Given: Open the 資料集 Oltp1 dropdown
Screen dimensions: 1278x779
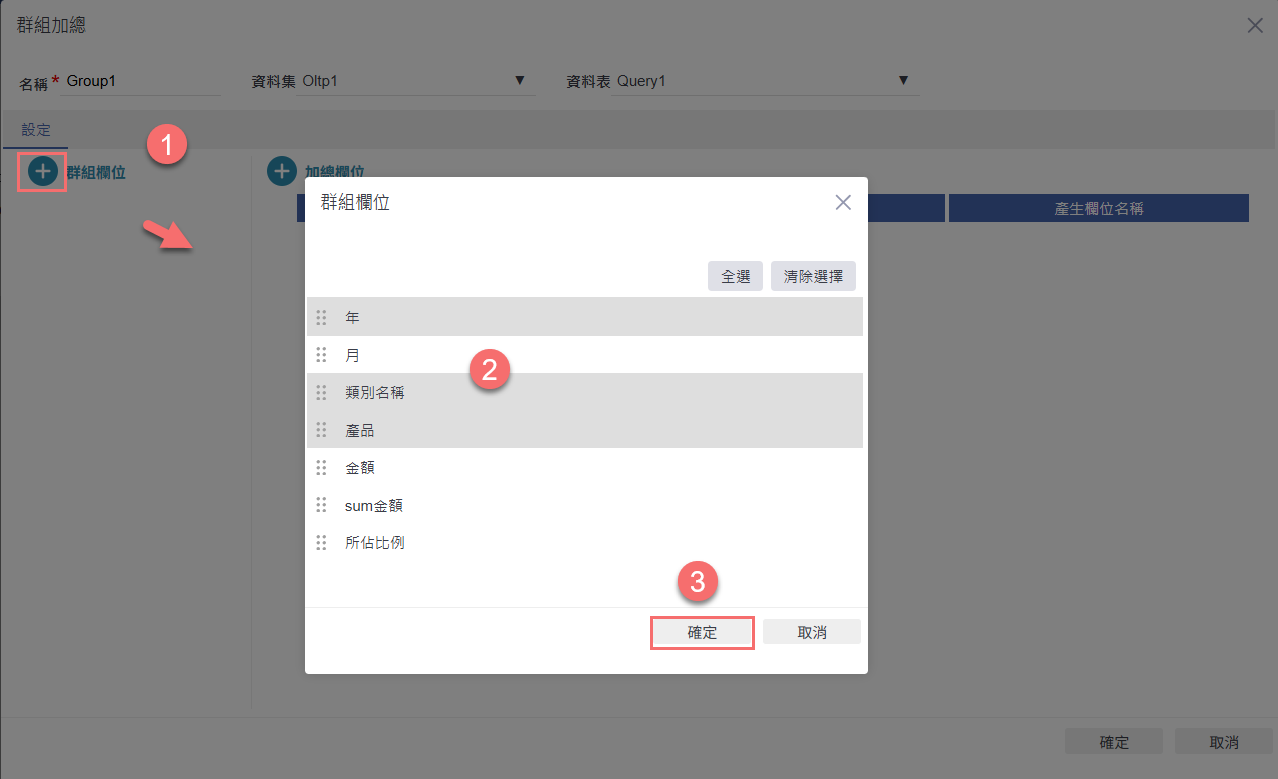Looking at the screenshot, I should pos(412,81).
